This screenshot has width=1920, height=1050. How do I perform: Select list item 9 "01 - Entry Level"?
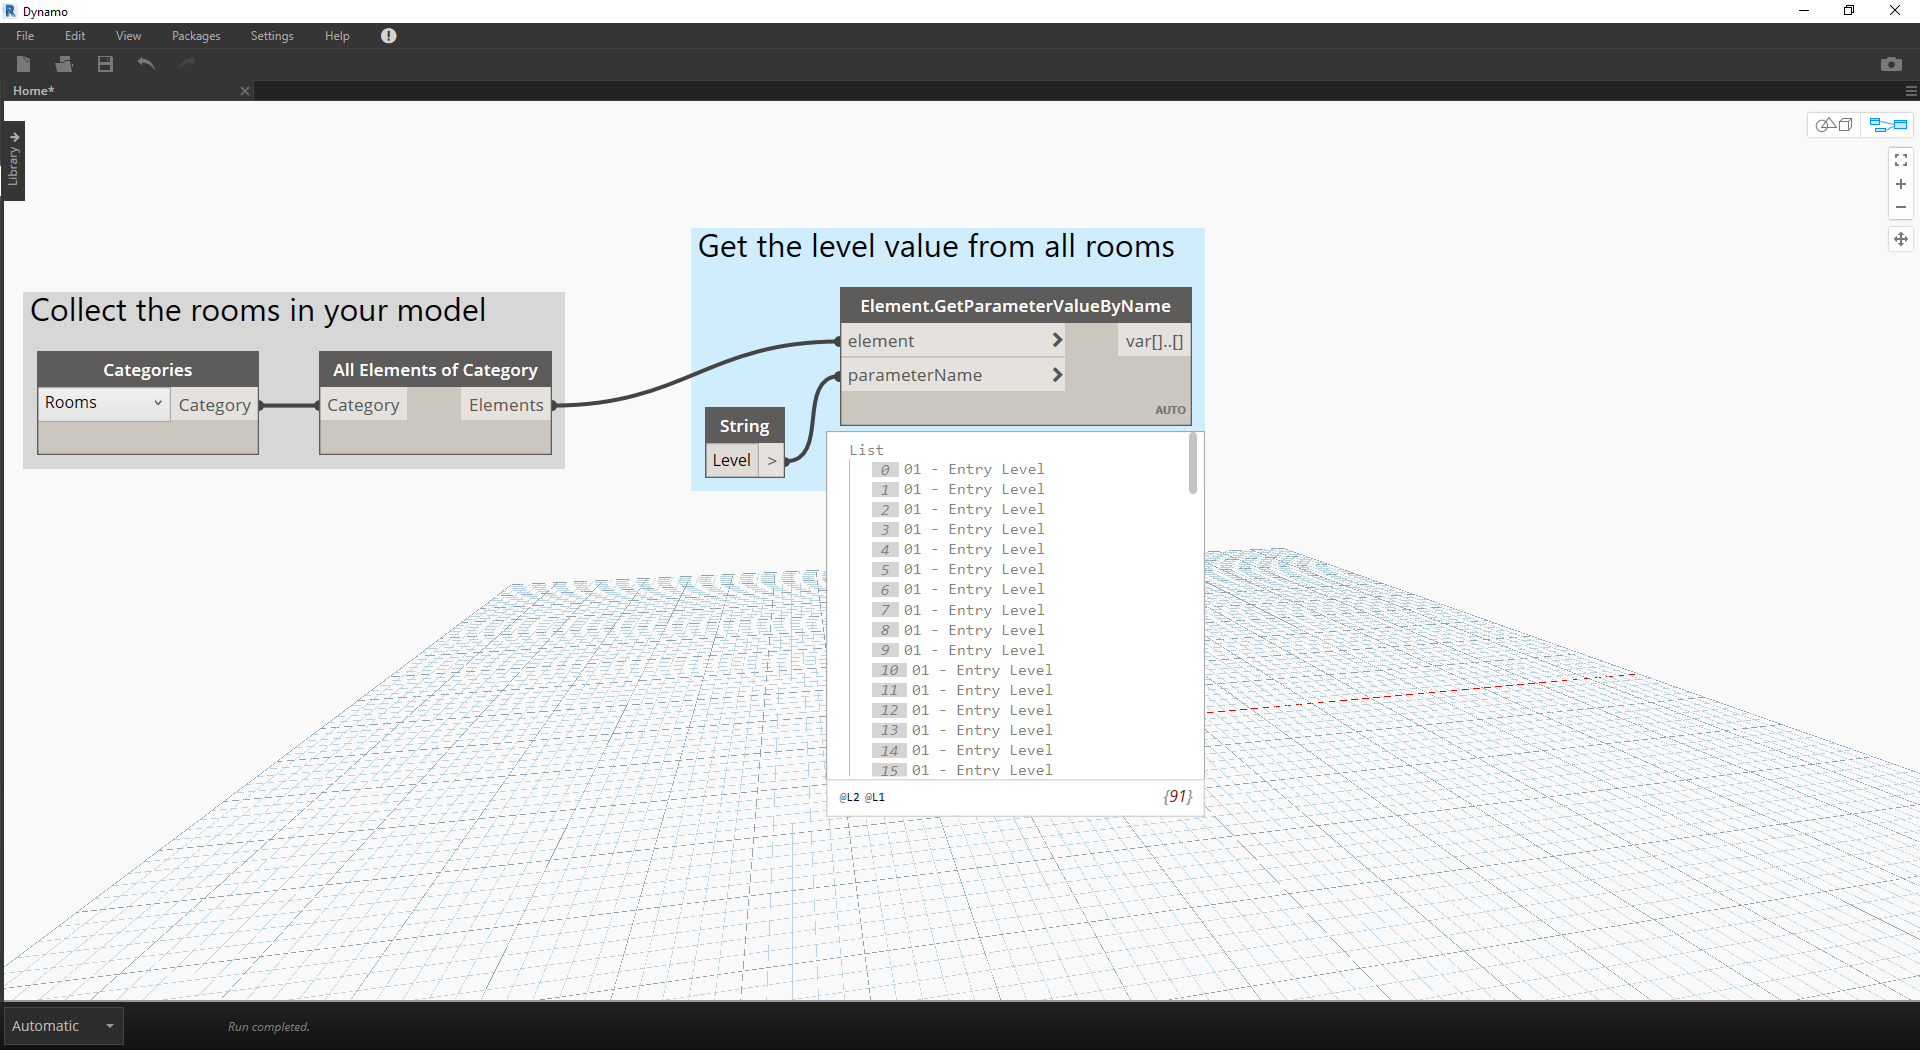tap(974, 650)
